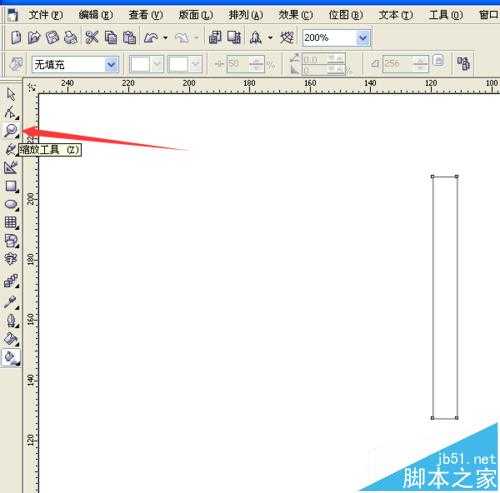Select the Ellipse tool

(11, 205)
